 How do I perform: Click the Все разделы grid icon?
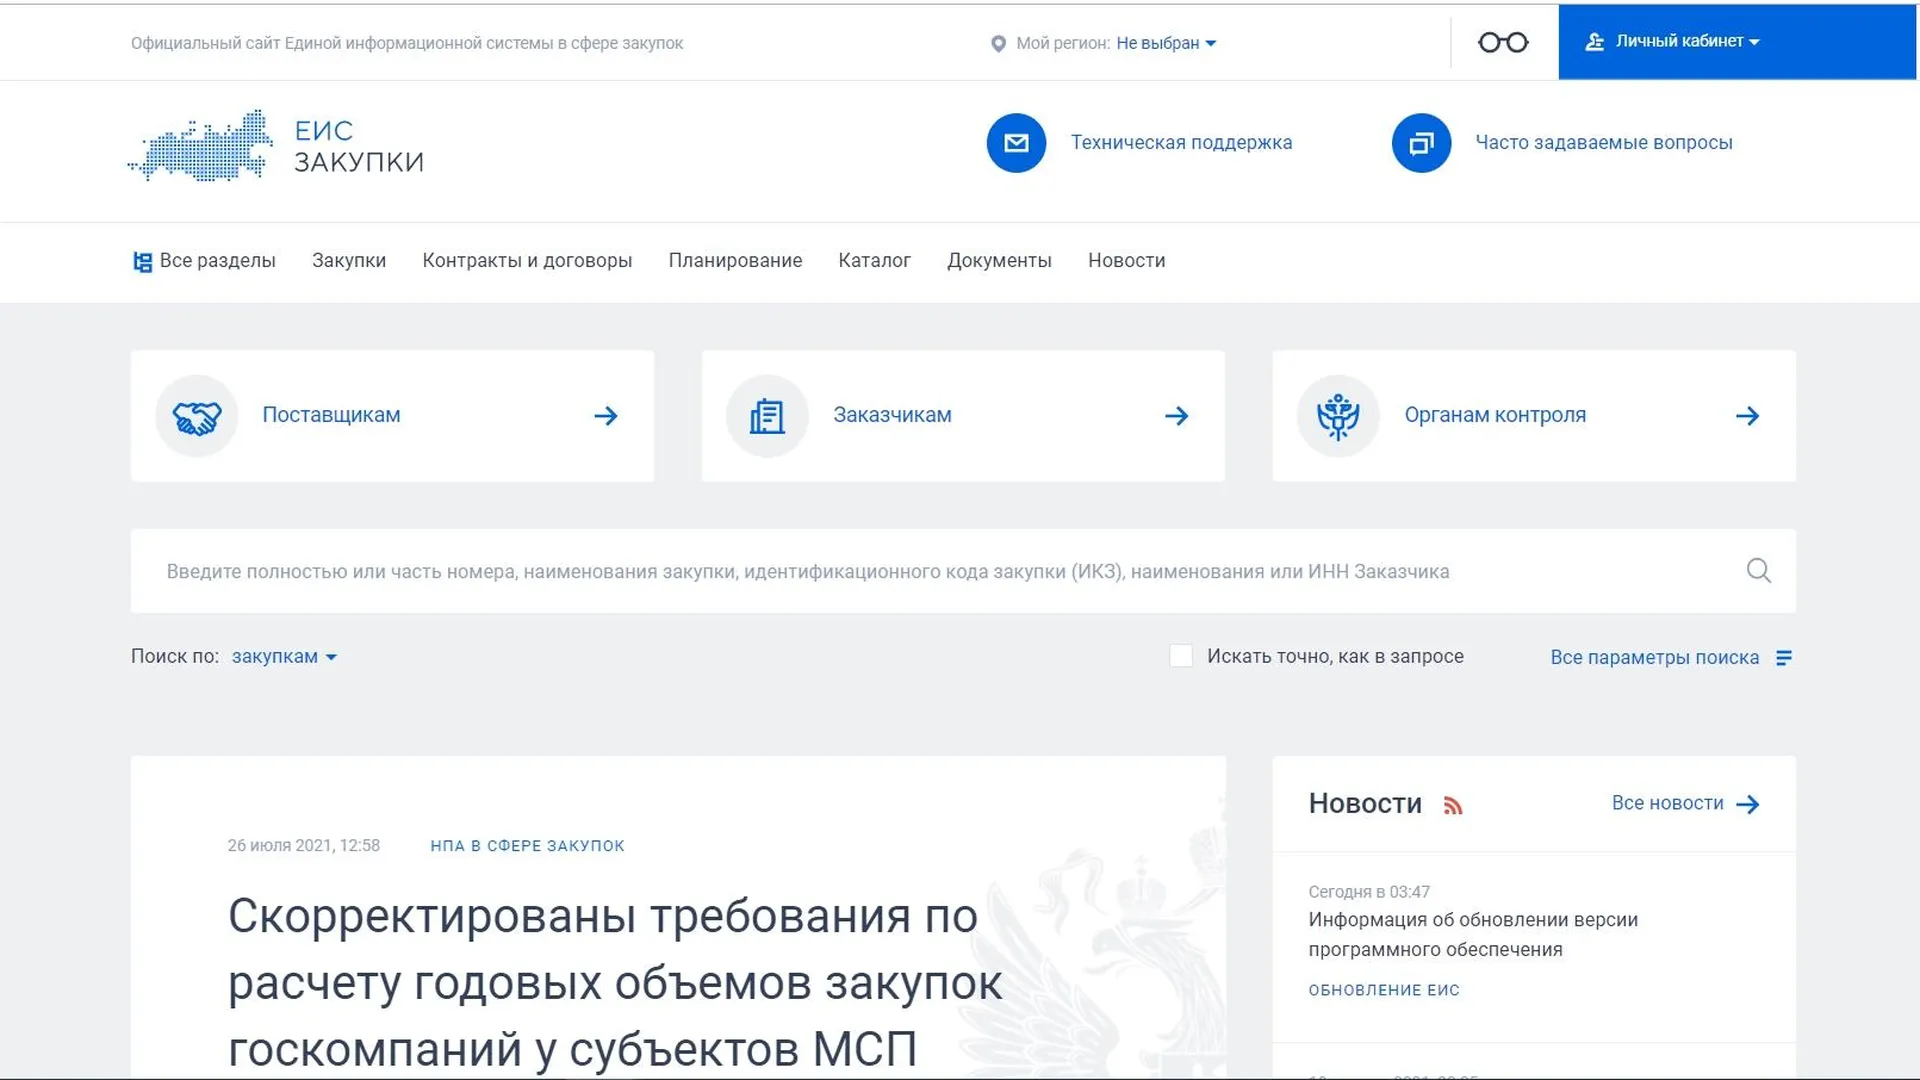[143, 262]
